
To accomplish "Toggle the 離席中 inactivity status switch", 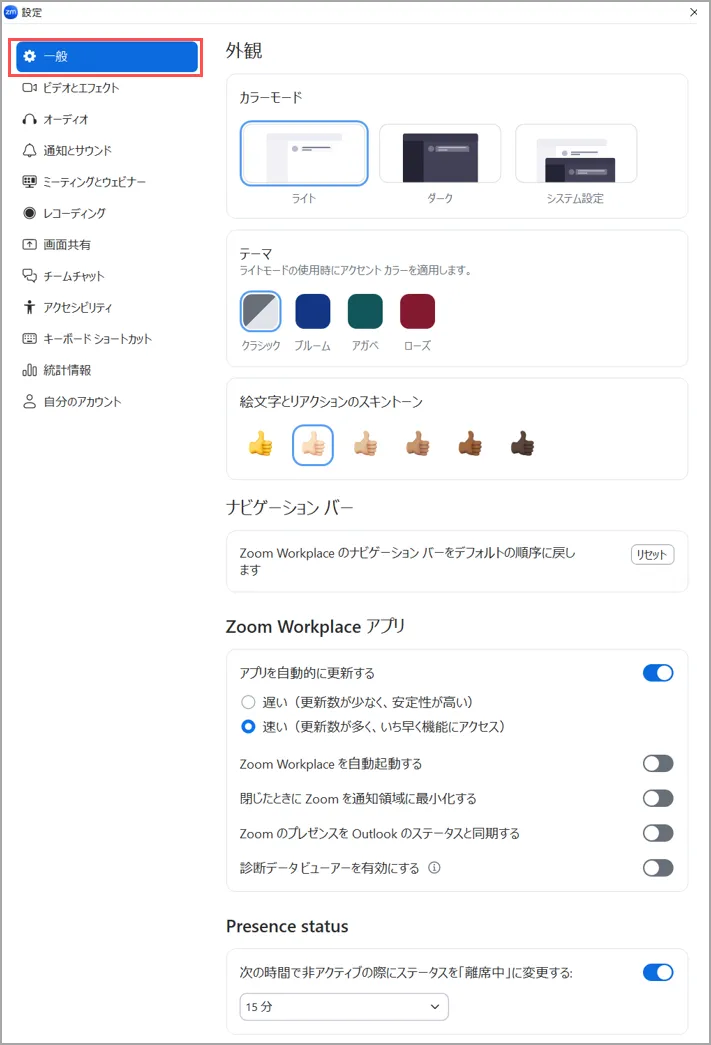I will pos(658,972).
